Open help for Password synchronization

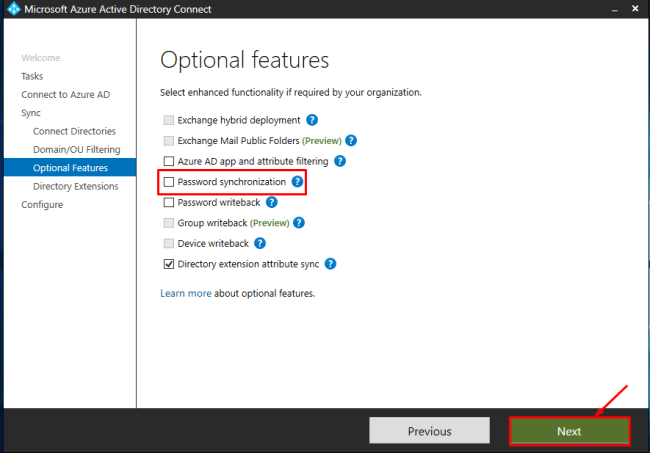pyautogui.click(x=297, y=182)
